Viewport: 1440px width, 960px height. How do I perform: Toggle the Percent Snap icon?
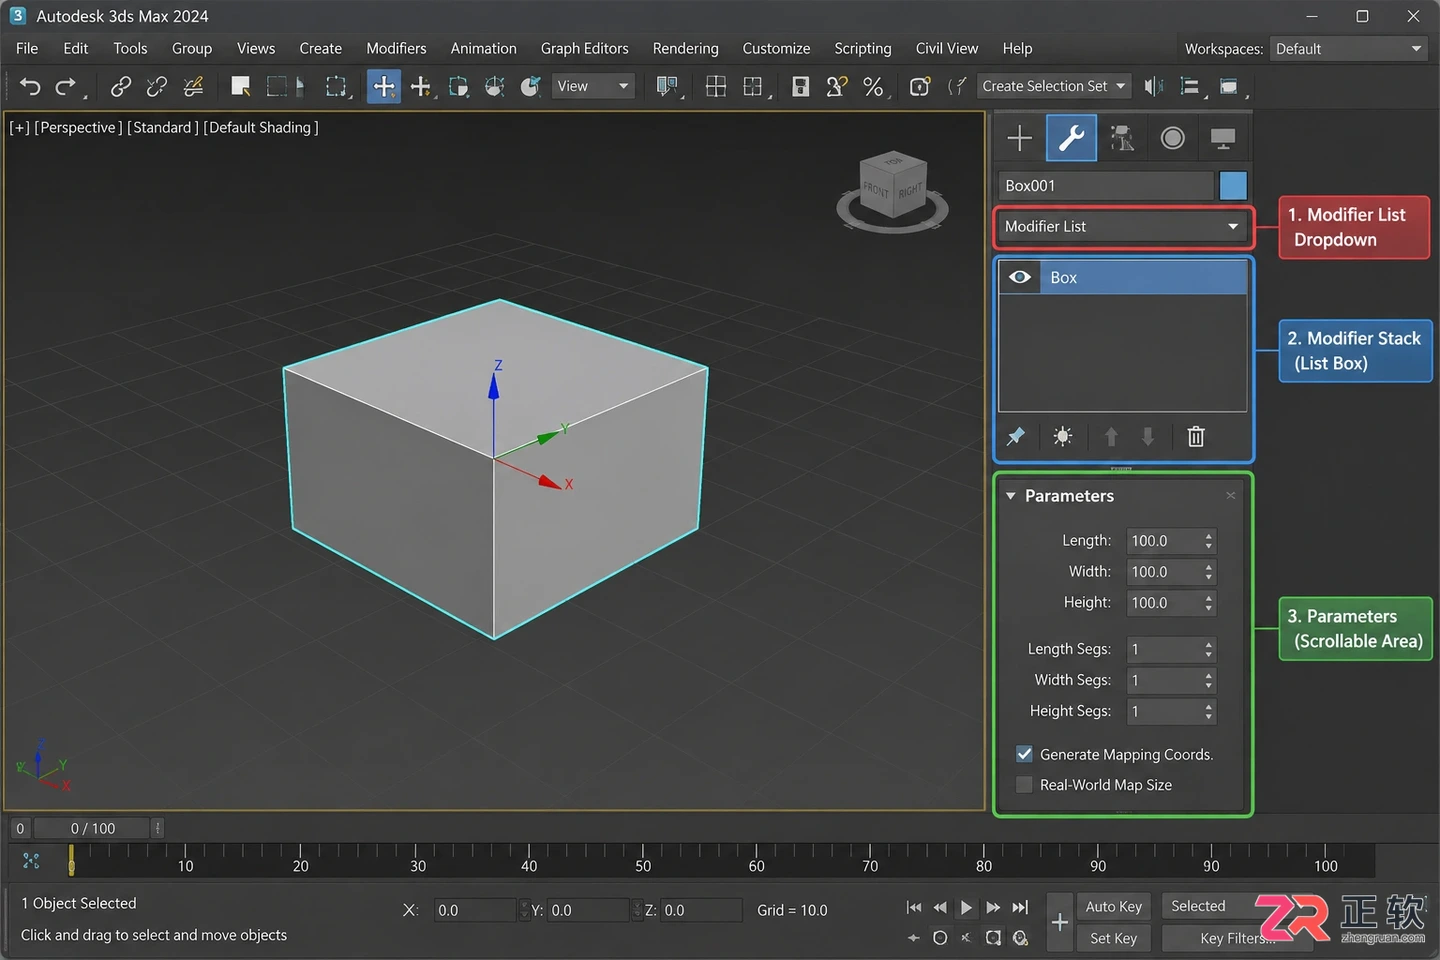click(873, 87)
